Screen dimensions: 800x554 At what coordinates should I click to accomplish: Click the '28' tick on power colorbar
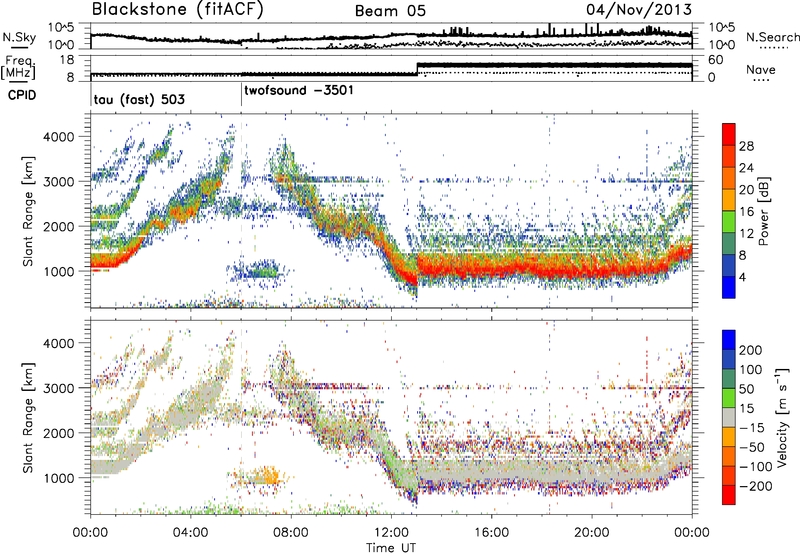746,146
